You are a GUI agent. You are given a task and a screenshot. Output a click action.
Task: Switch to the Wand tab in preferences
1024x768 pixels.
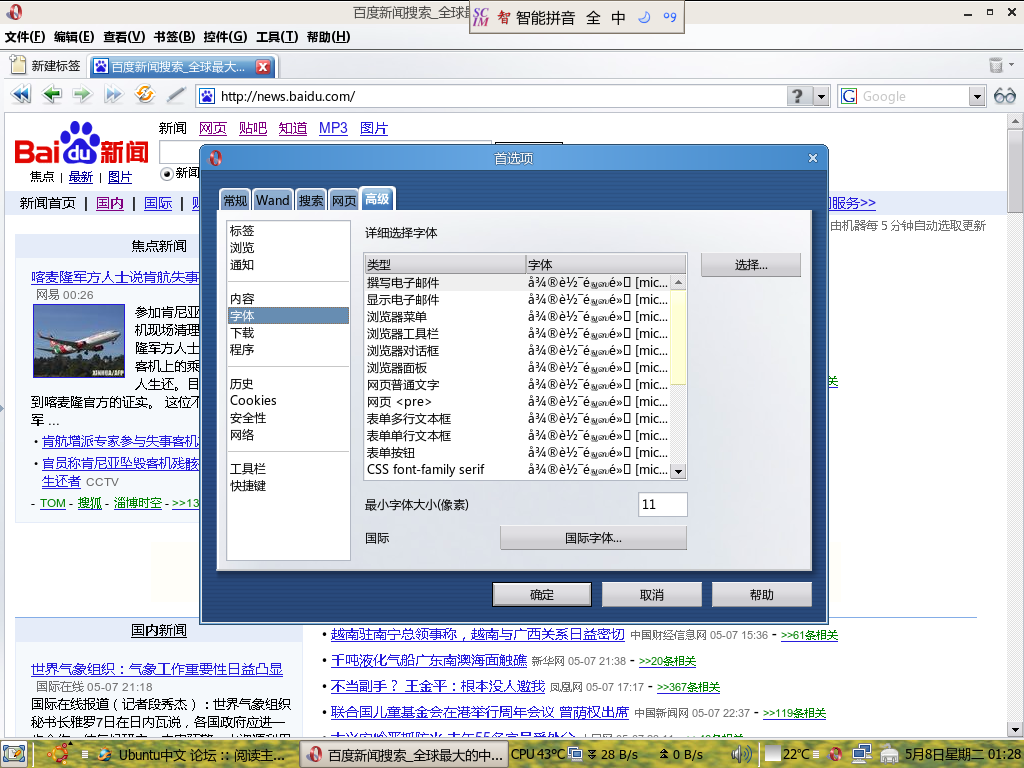pos(272,200)
